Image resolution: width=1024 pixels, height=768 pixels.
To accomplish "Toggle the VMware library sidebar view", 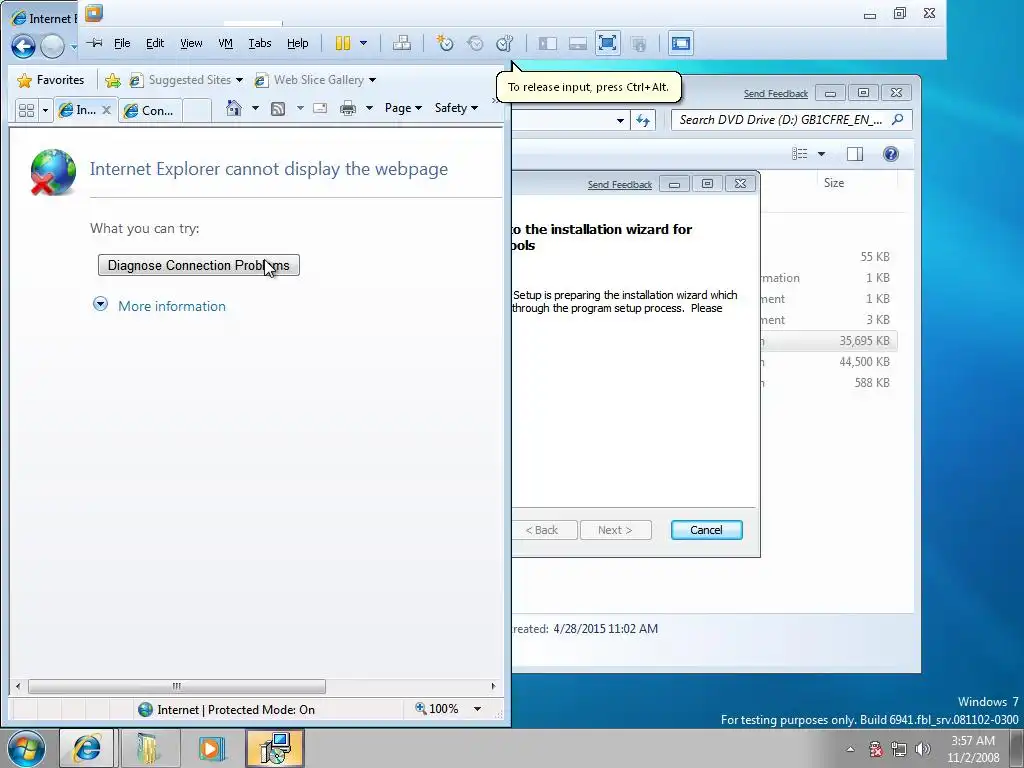I will coord(547,43).
